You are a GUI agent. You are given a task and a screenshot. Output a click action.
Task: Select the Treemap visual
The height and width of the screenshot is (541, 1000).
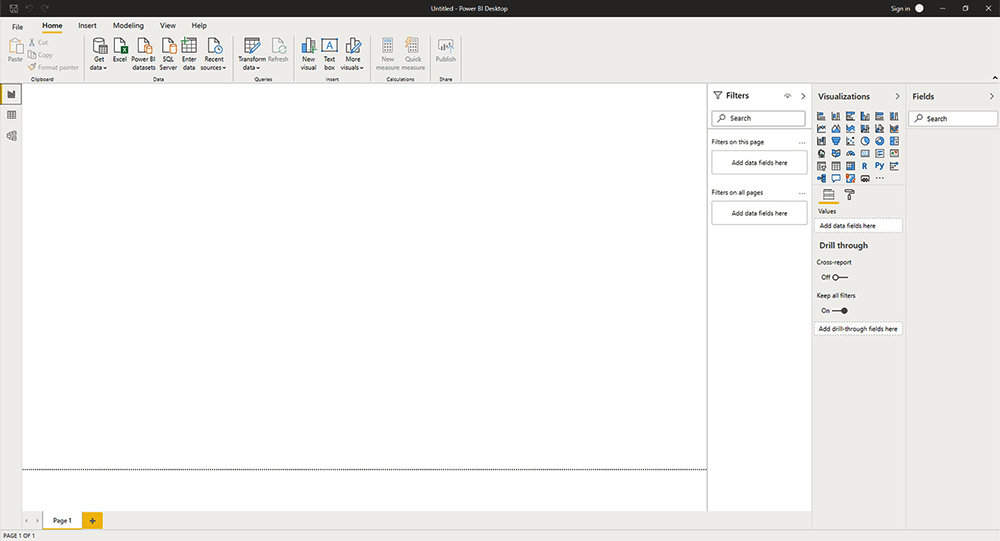[894, 141]
